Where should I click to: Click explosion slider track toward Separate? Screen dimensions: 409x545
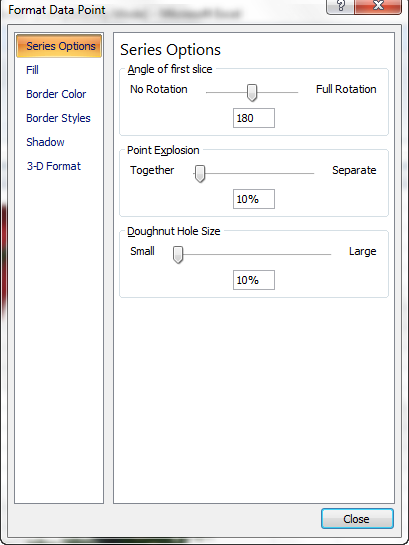point(260,173)
